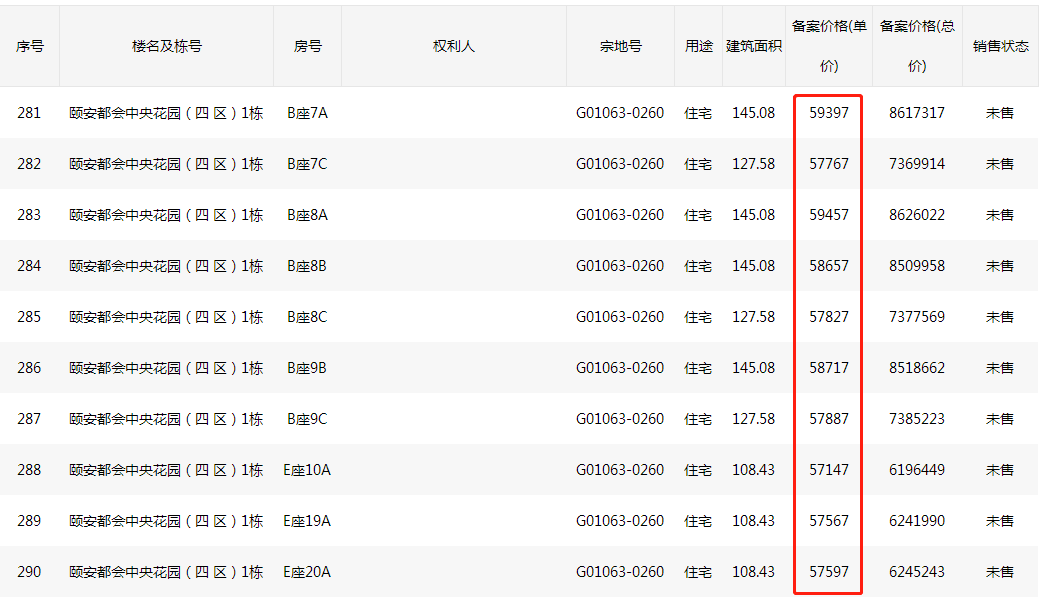Viewport: 1048px width, 602px height.
Task: Click unit price 58657
Action: point(829,266)
